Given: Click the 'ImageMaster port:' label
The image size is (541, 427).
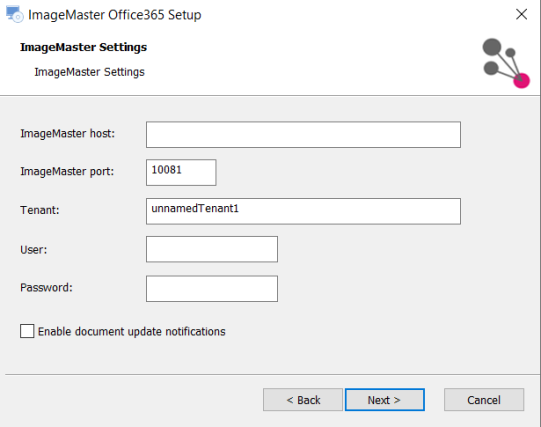Looking at the screenshot, I should point(67,171).
